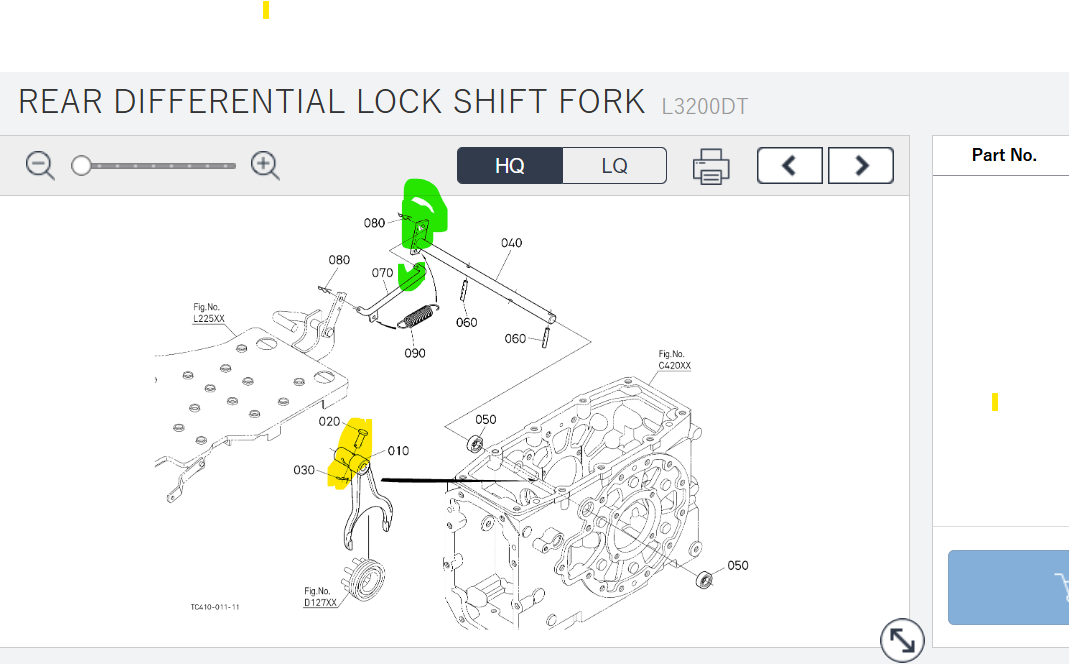Screen dimensions: 1069x664
Task: Click callout 020 above the shift fork
Action: coord(330,422)
